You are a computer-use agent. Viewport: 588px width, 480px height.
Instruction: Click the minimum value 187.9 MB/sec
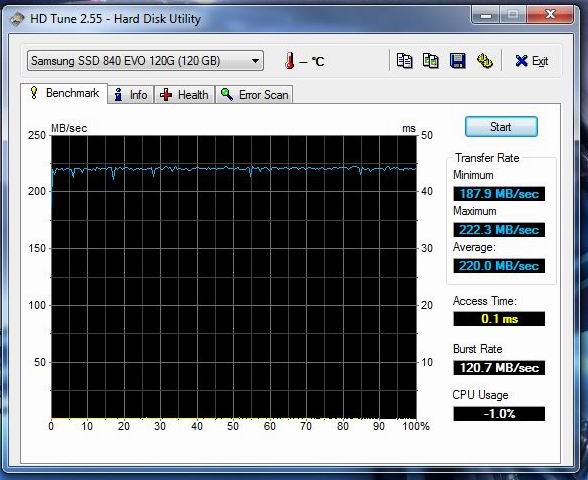499,194
